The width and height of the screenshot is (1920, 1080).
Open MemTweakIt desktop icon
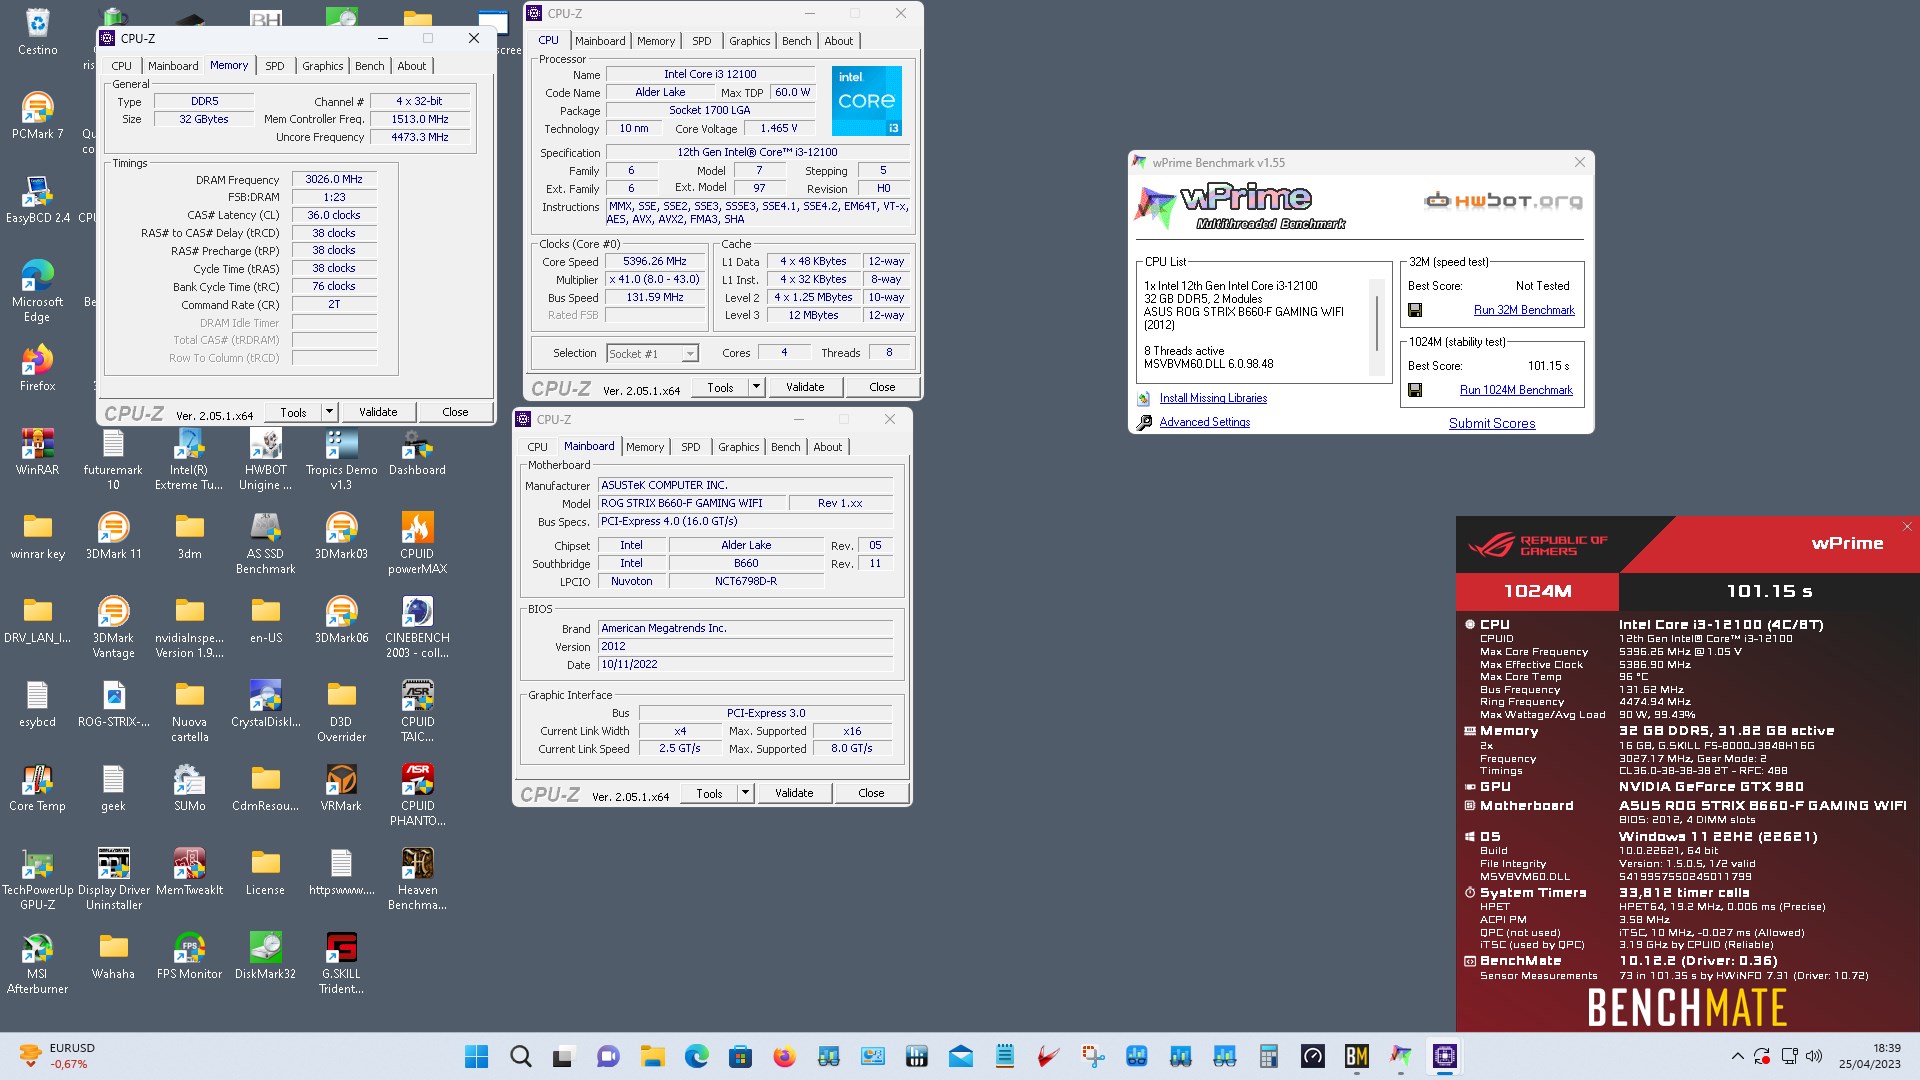tap(189, 871)
